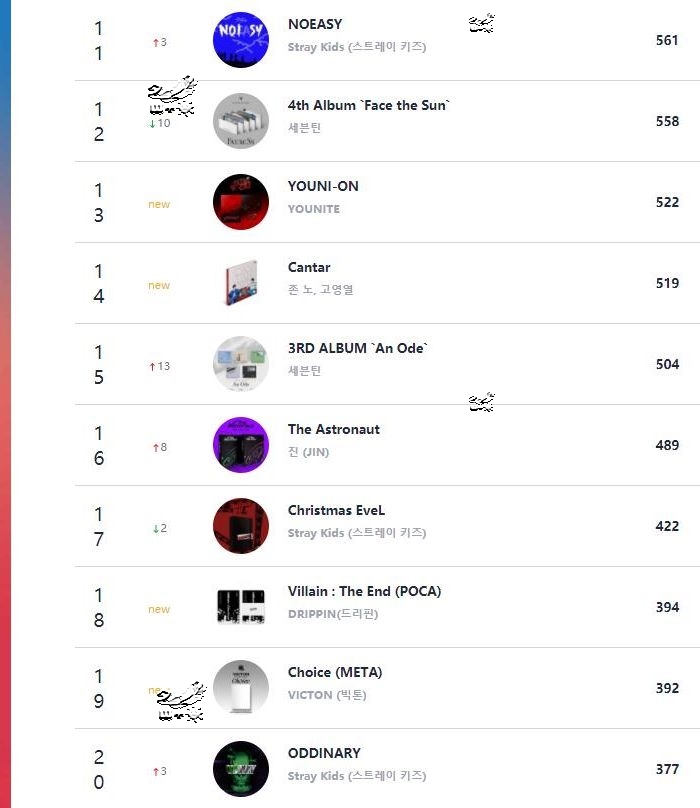Click the NOEASY album cover thumbnail

tap(241, 40)
